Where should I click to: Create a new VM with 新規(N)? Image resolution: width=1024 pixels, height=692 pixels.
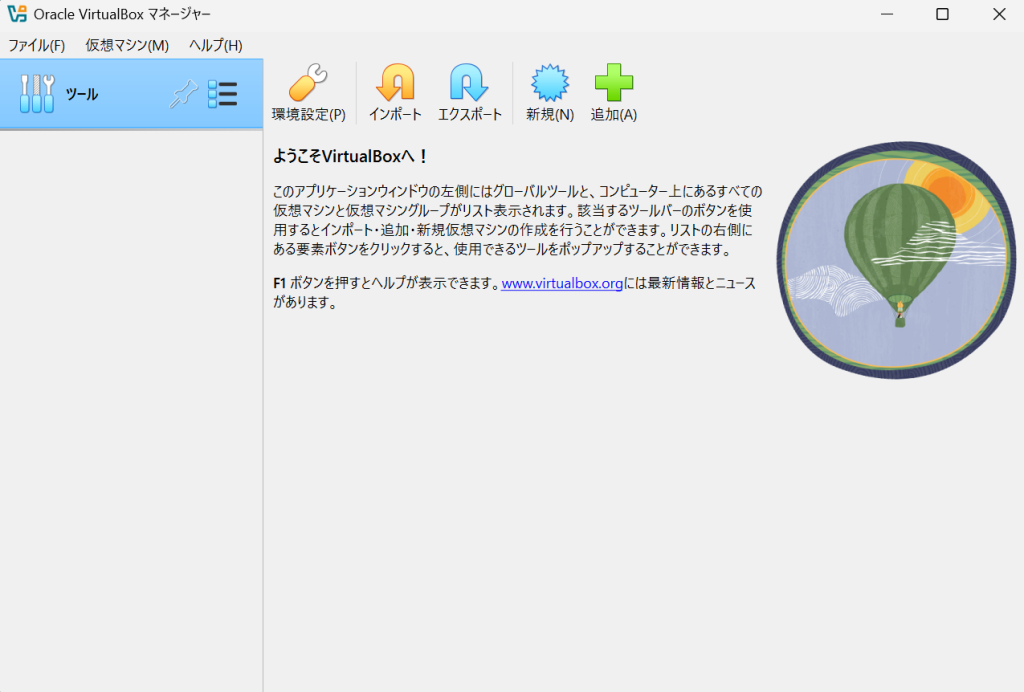click(x=550, y=93)
